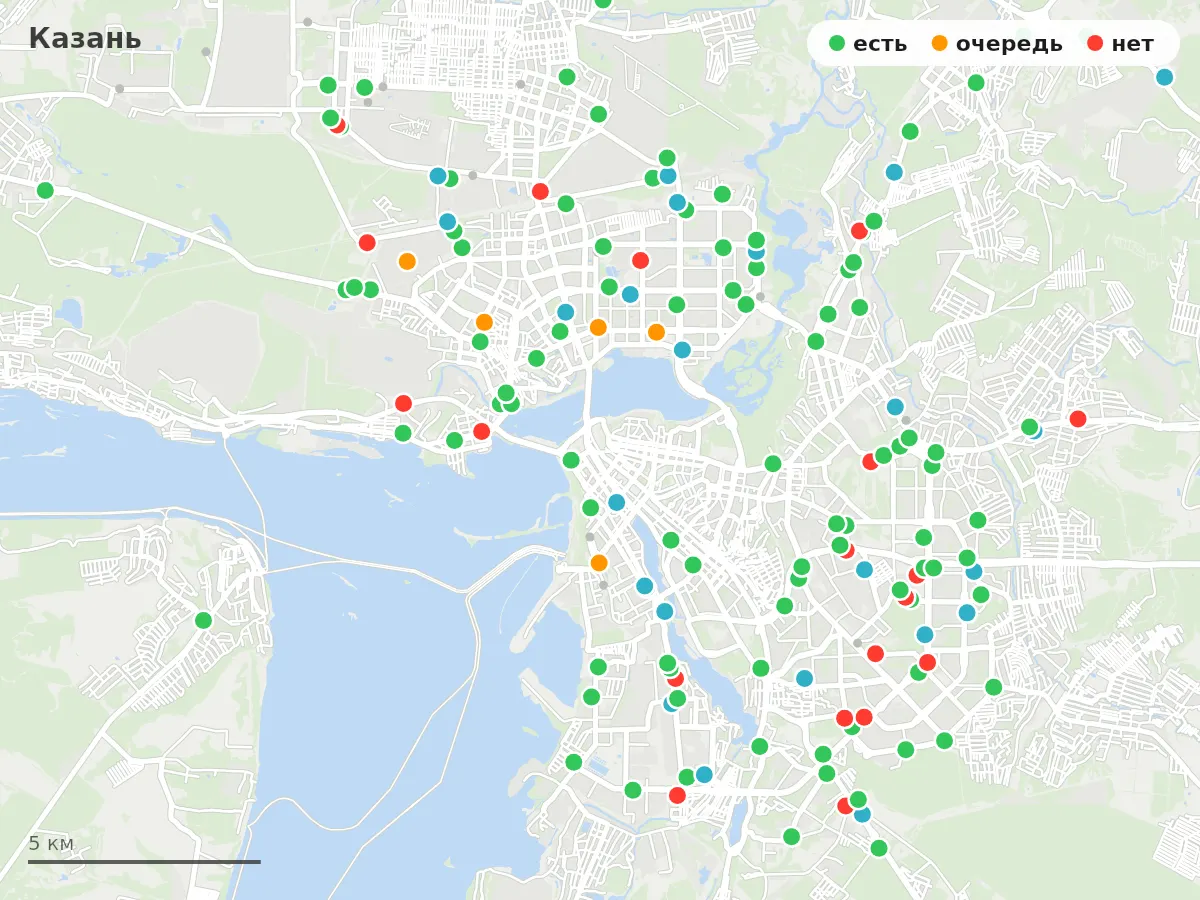Viewport: 1200px width, 900px height.
Task: Click the blue marker in top-right corner
Action: (1164, 77)
